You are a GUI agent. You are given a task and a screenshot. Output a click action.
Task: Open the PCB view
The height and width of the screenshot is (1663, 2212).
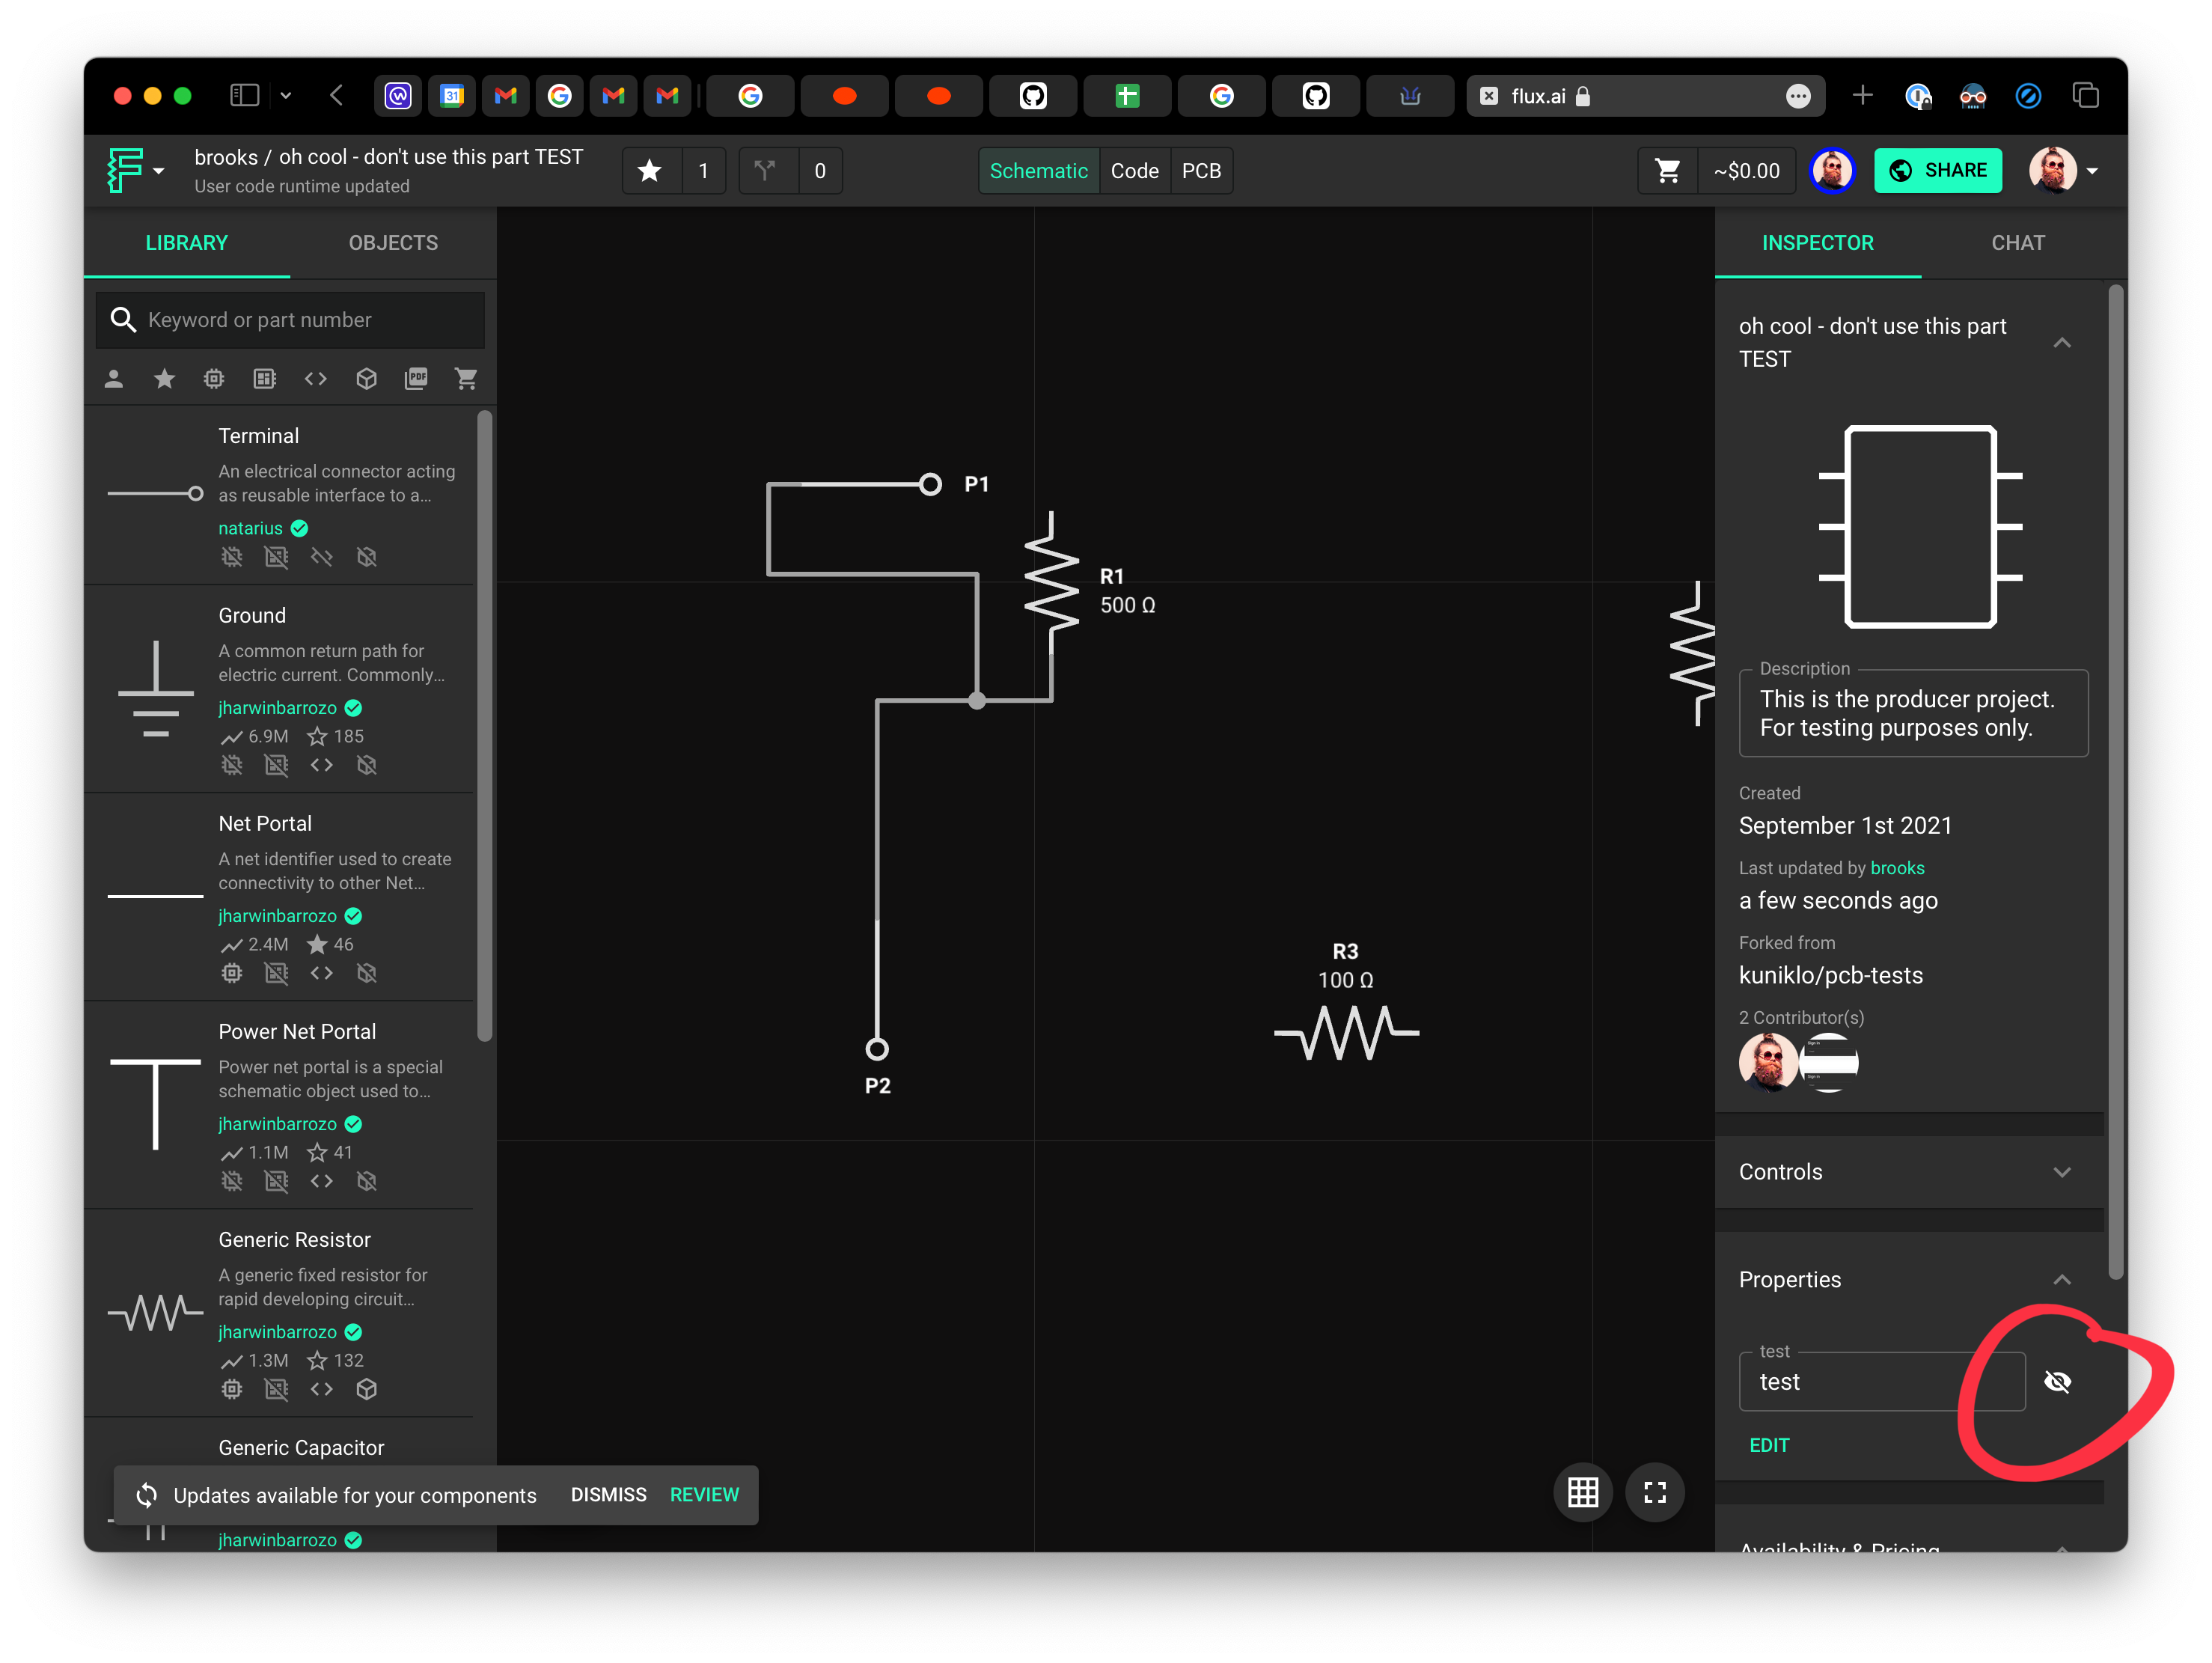tap(1201, 171)
